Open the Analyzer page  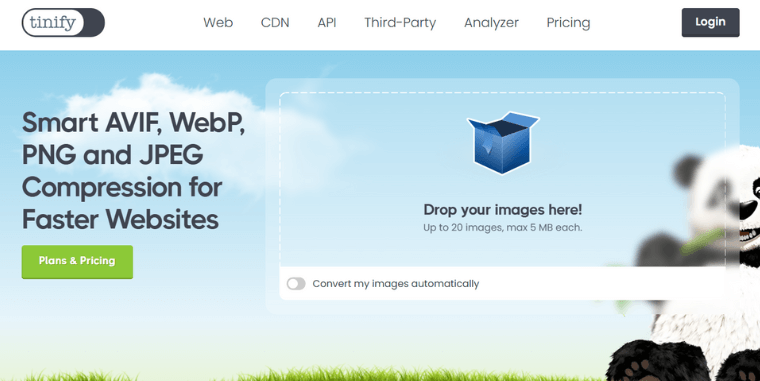pos(491,22)
